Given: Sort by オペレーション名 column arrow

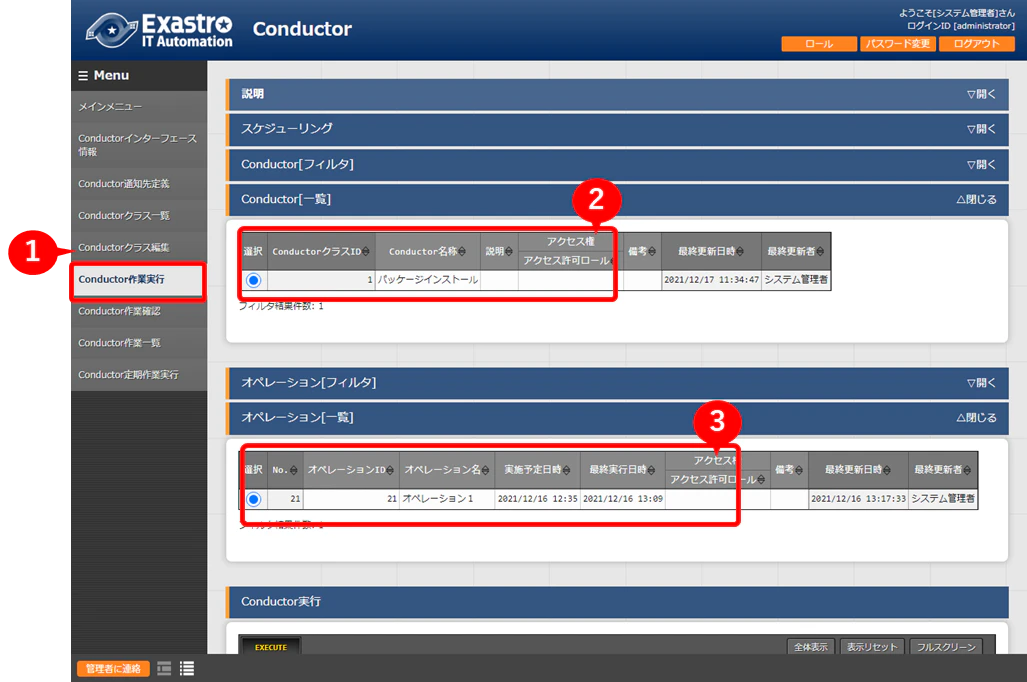Looking at the screenshot, I should point(485,470).
